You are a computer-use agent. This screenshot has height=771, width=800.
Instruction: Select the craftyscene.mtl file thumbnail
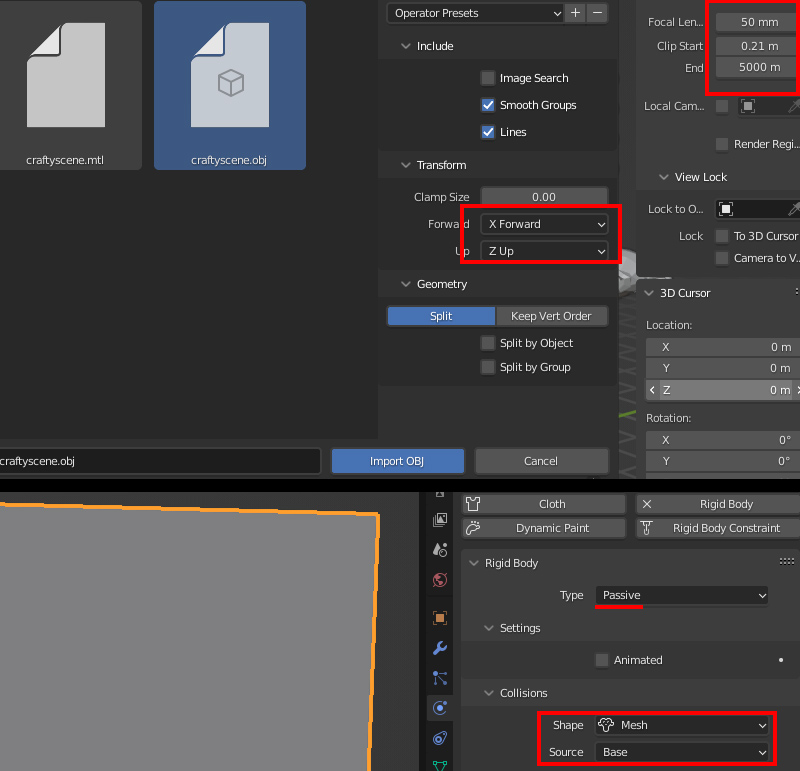pos(66,85)
